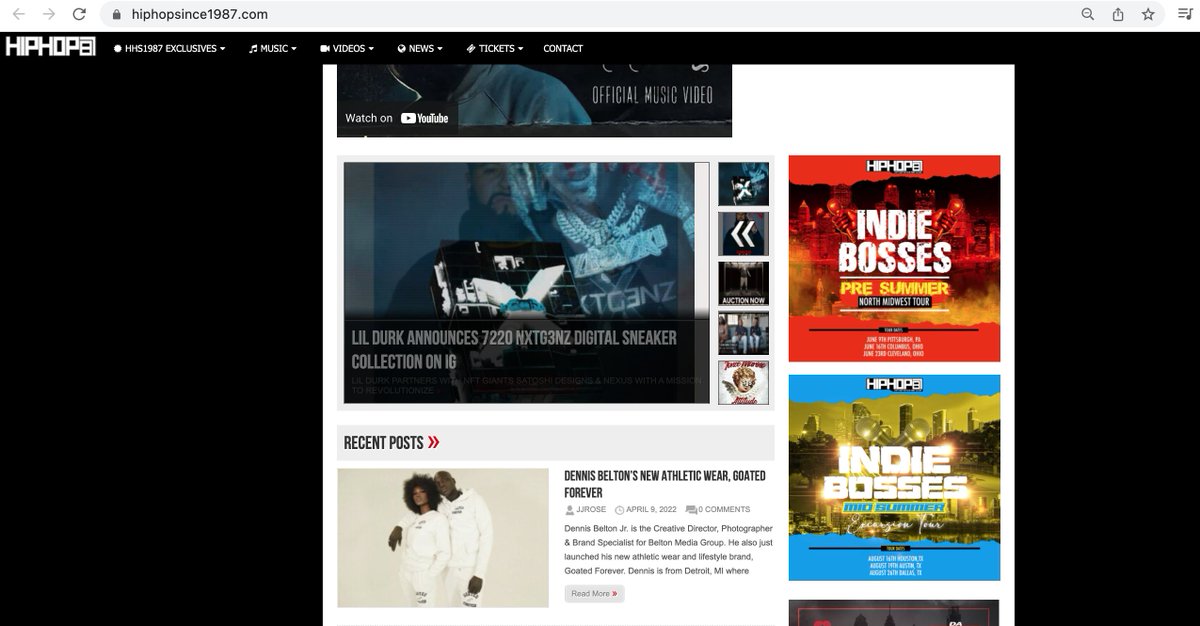This screenshot has height=626, width=1200.
Task: Click the browser forward arrow
Action: [x=49, y=15]
